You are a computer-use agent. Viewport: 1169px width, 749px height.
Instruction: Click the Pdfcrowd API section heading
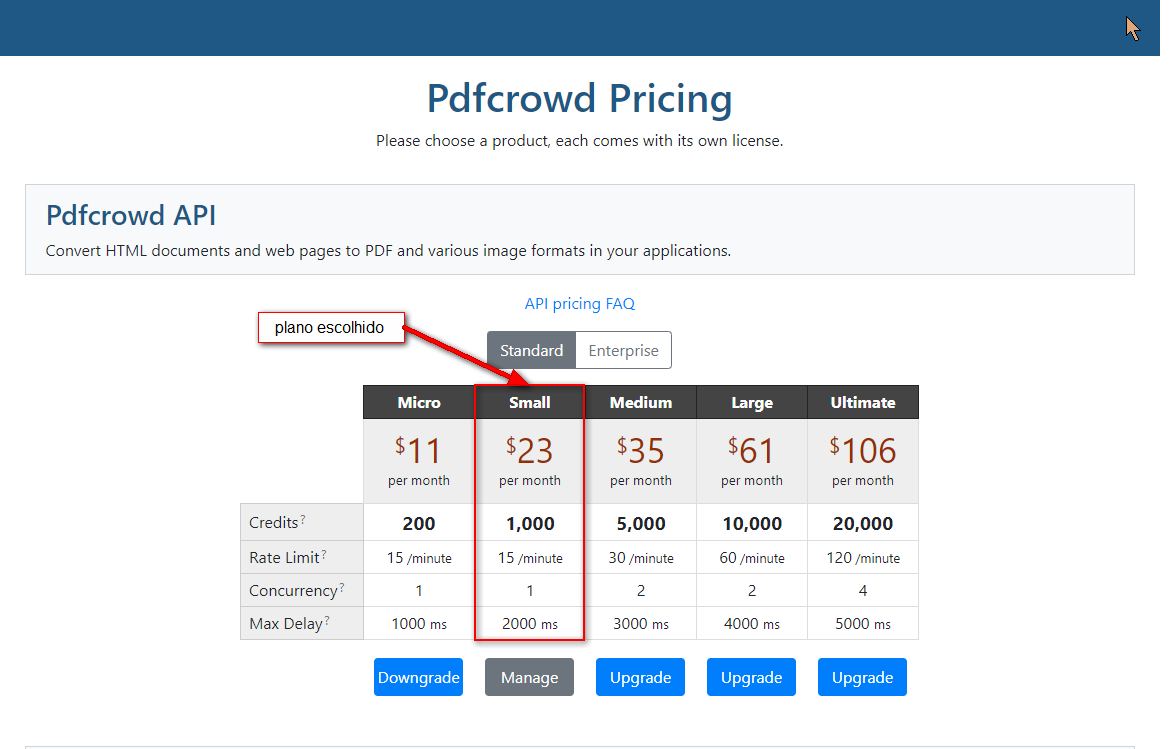[x=131, y=215]
